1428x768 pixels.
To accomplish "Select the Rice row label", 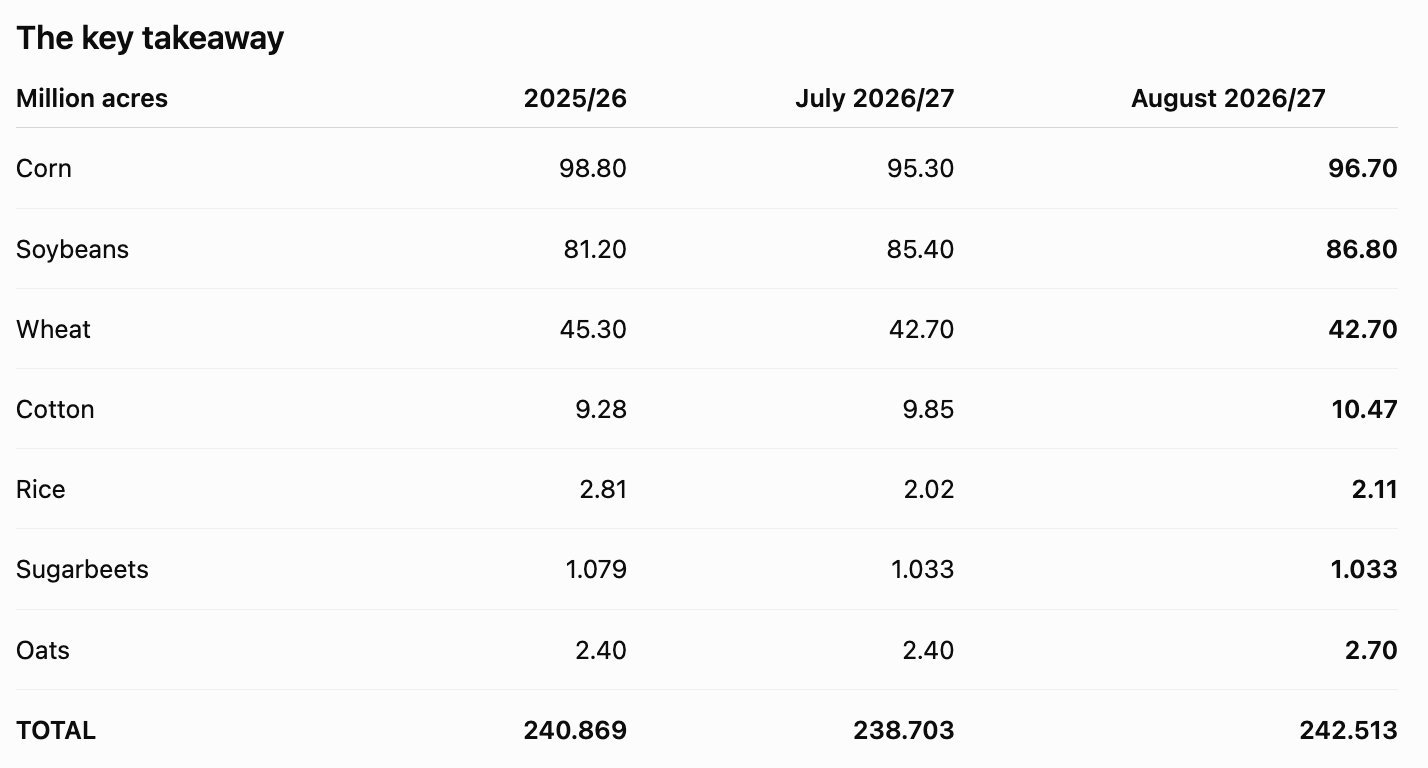I will coord(40,489).
